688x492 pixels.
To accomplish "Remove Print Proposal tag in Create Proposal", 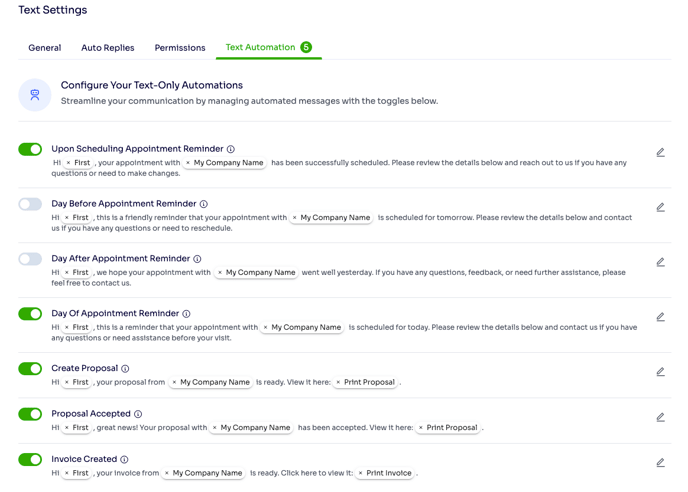I will tap(338, 382).
